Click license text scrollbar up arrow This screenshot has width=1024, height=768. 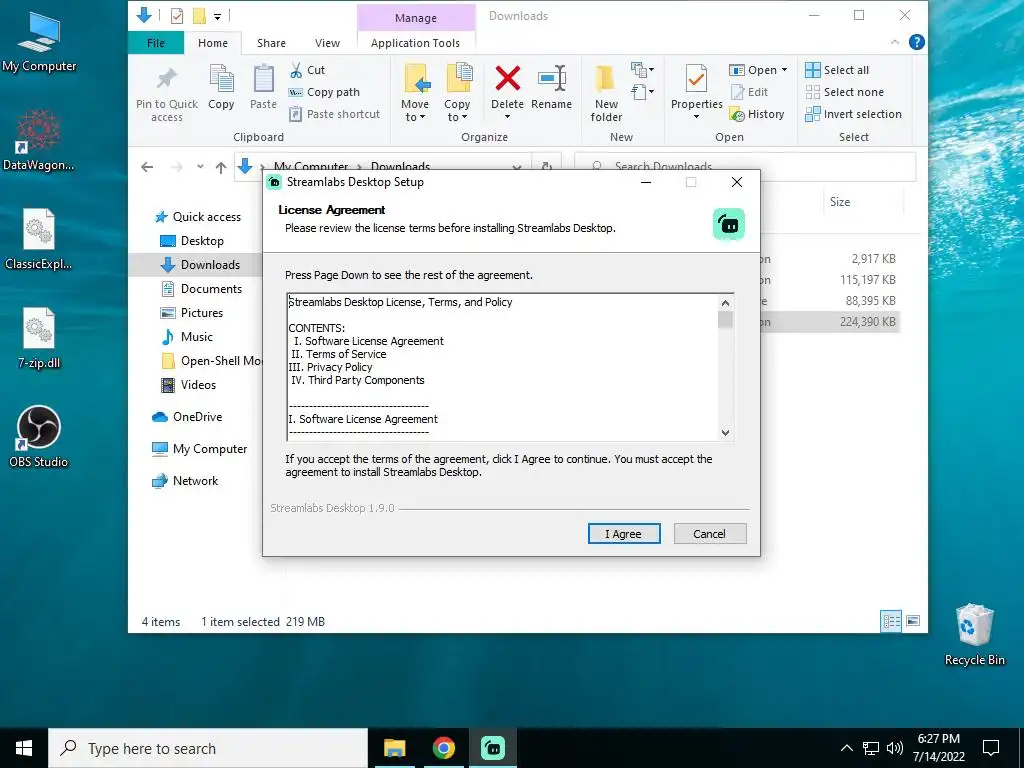(726, 302)
